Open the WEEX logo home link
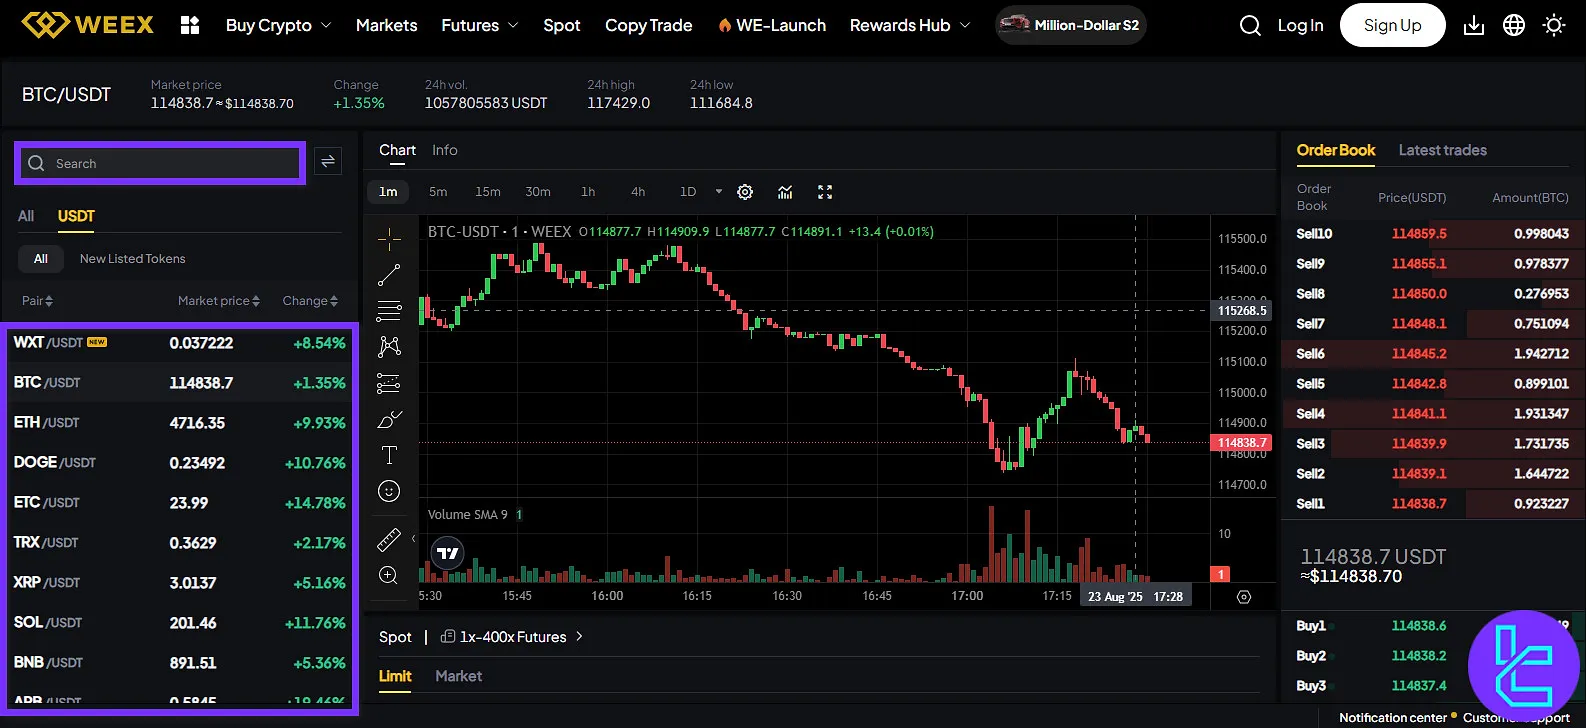The height and width of the screenshot is (728, 1586). point(88,25)
